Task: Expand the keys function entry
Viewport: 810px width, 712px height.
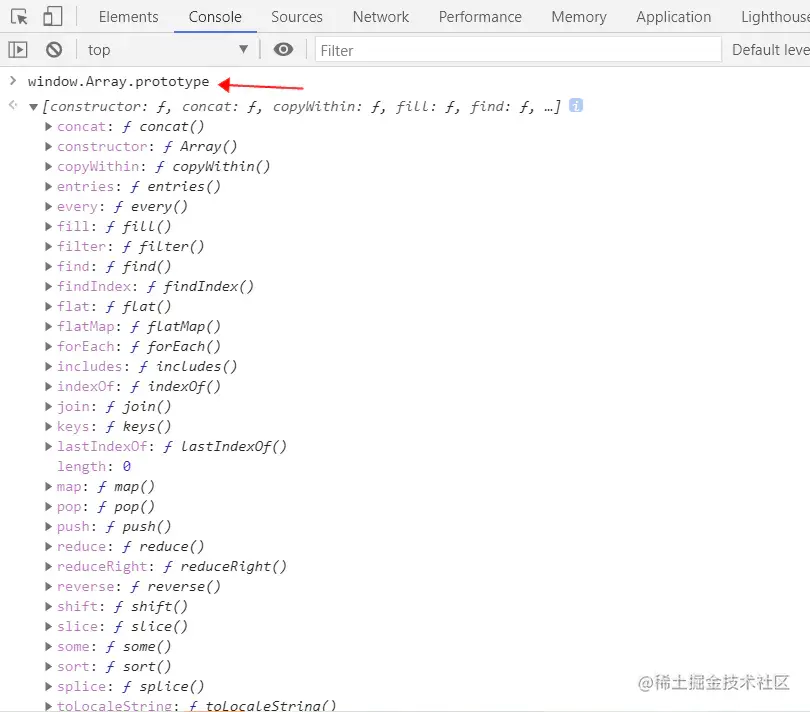Action: [x=48, y=426]
